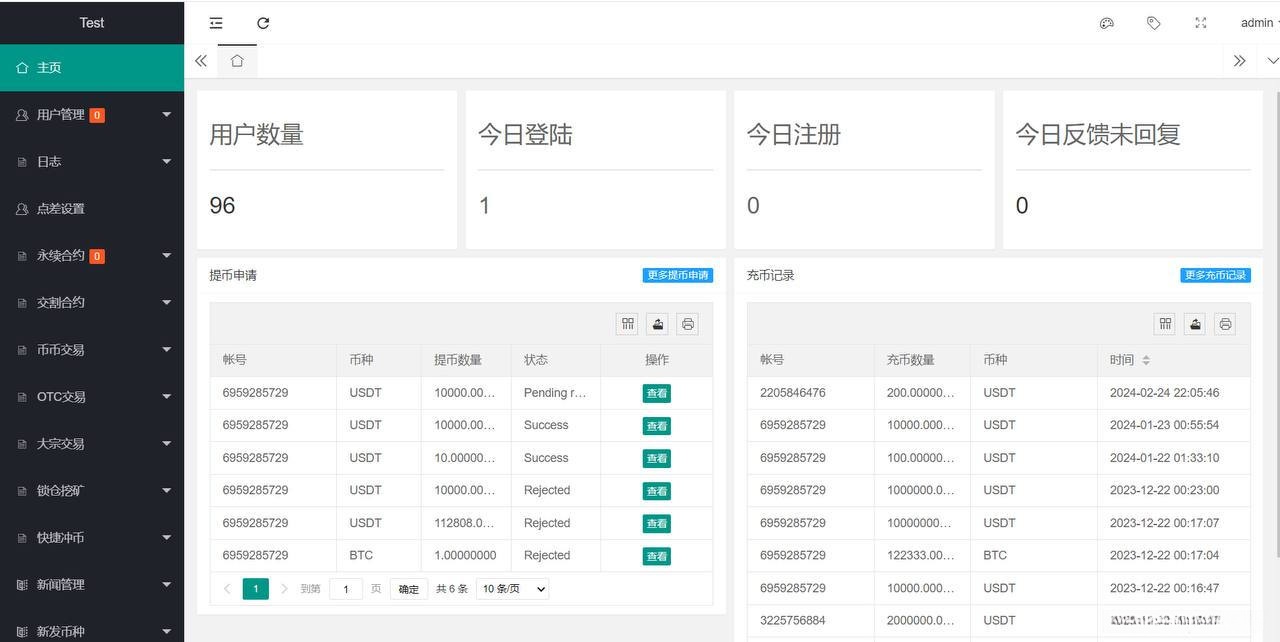
Task: Refresh the page with the reload icon
Action: pos(263,23)
